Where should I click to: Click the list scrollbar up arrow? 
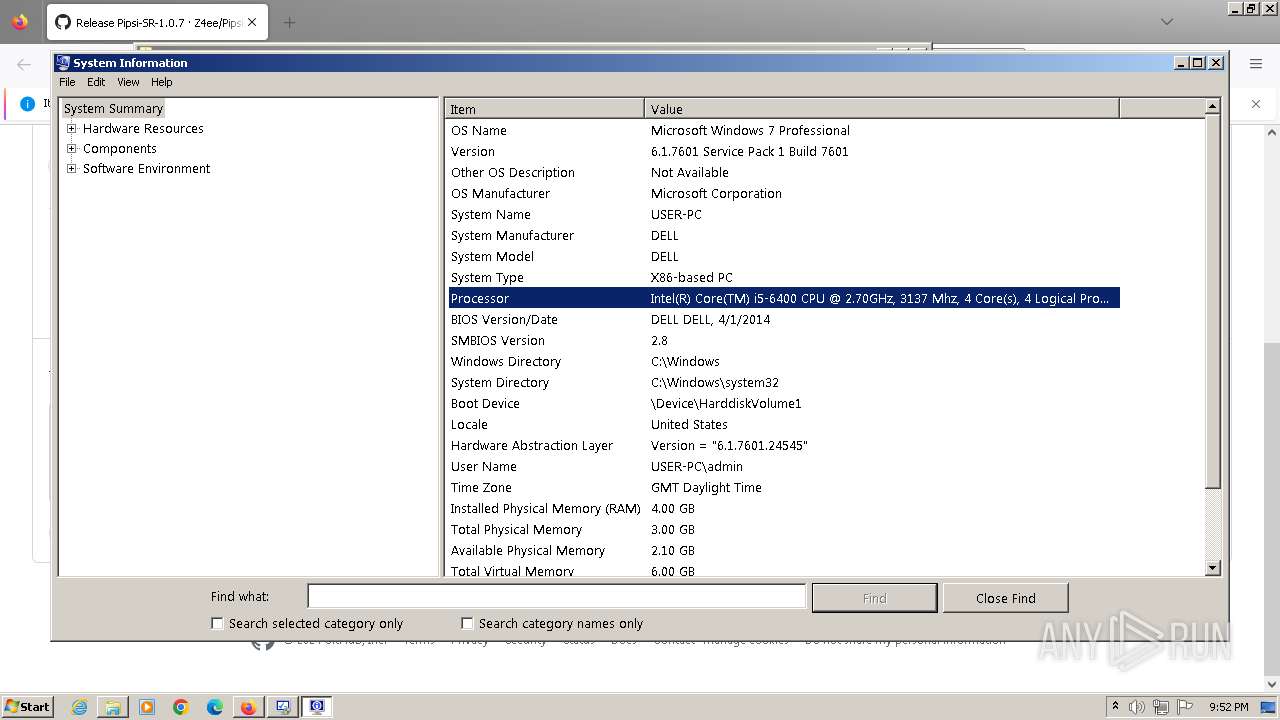[1213, 106]
